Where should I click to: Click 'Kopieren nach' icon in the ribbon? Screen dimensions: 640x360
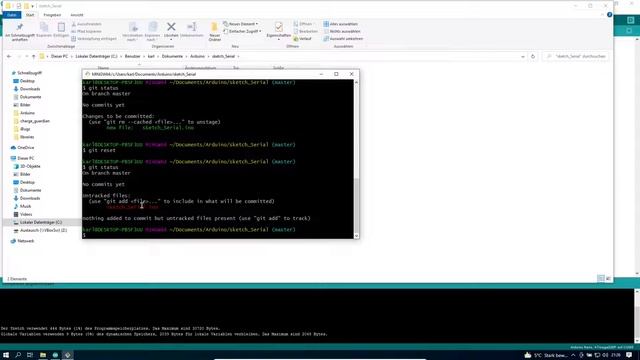point(153,28)
